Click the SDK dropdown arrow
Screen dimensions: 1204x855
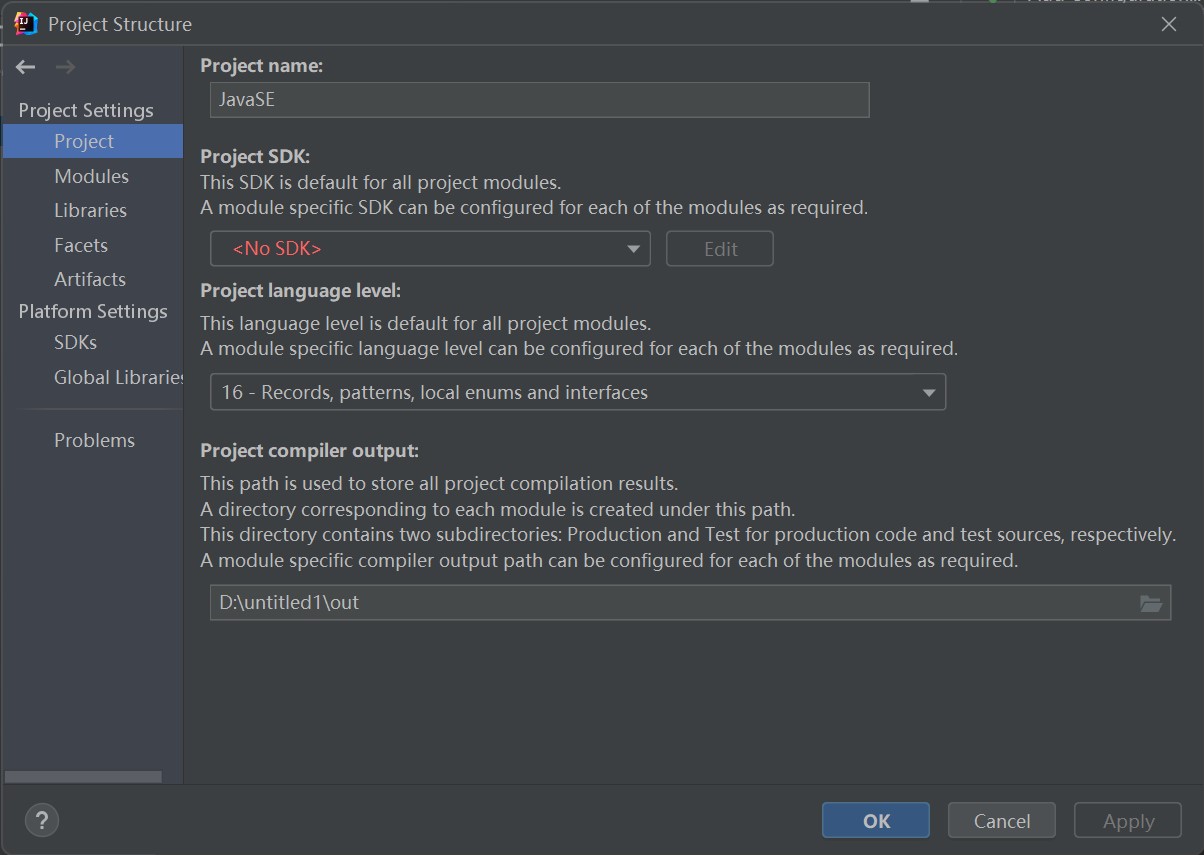(x=633, y=249)
